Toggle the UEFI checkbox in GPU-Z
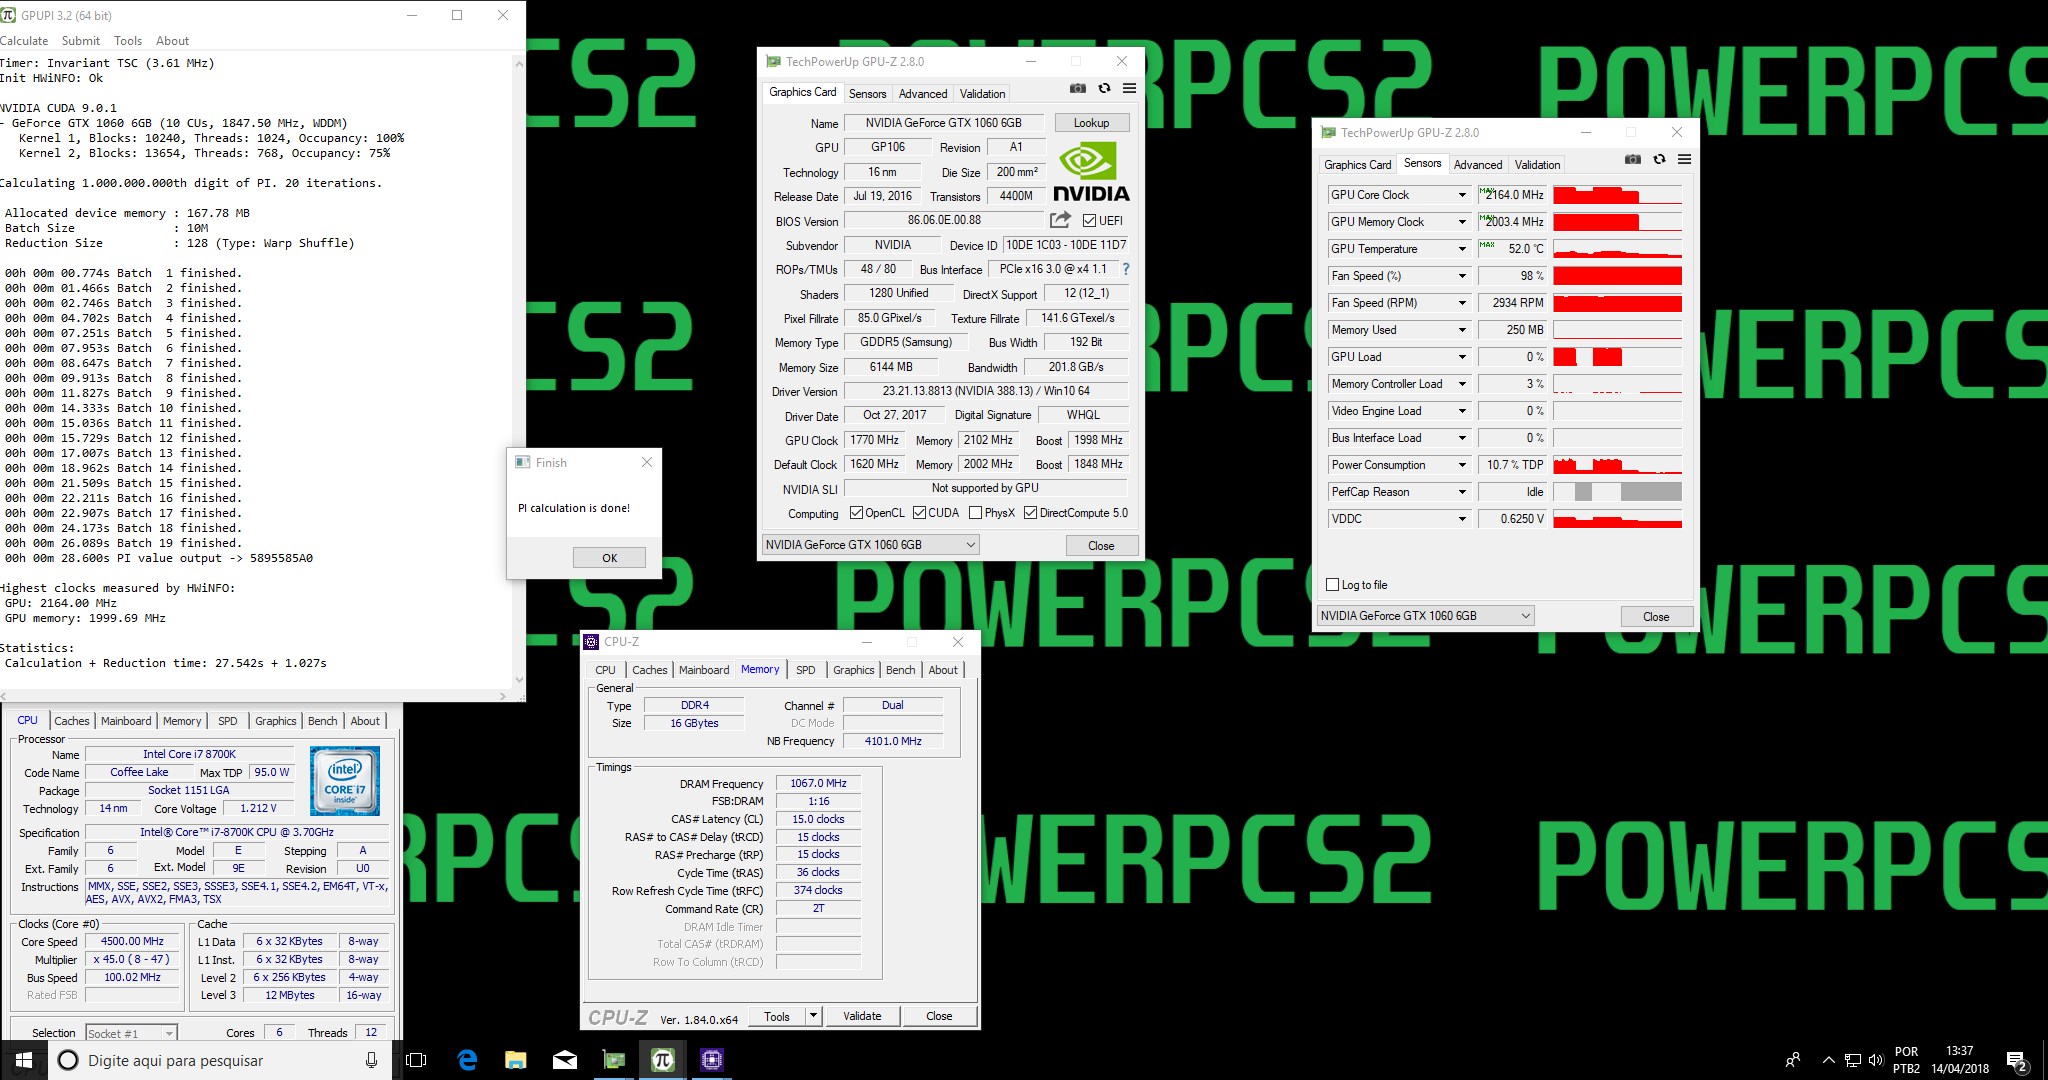 1089,221
